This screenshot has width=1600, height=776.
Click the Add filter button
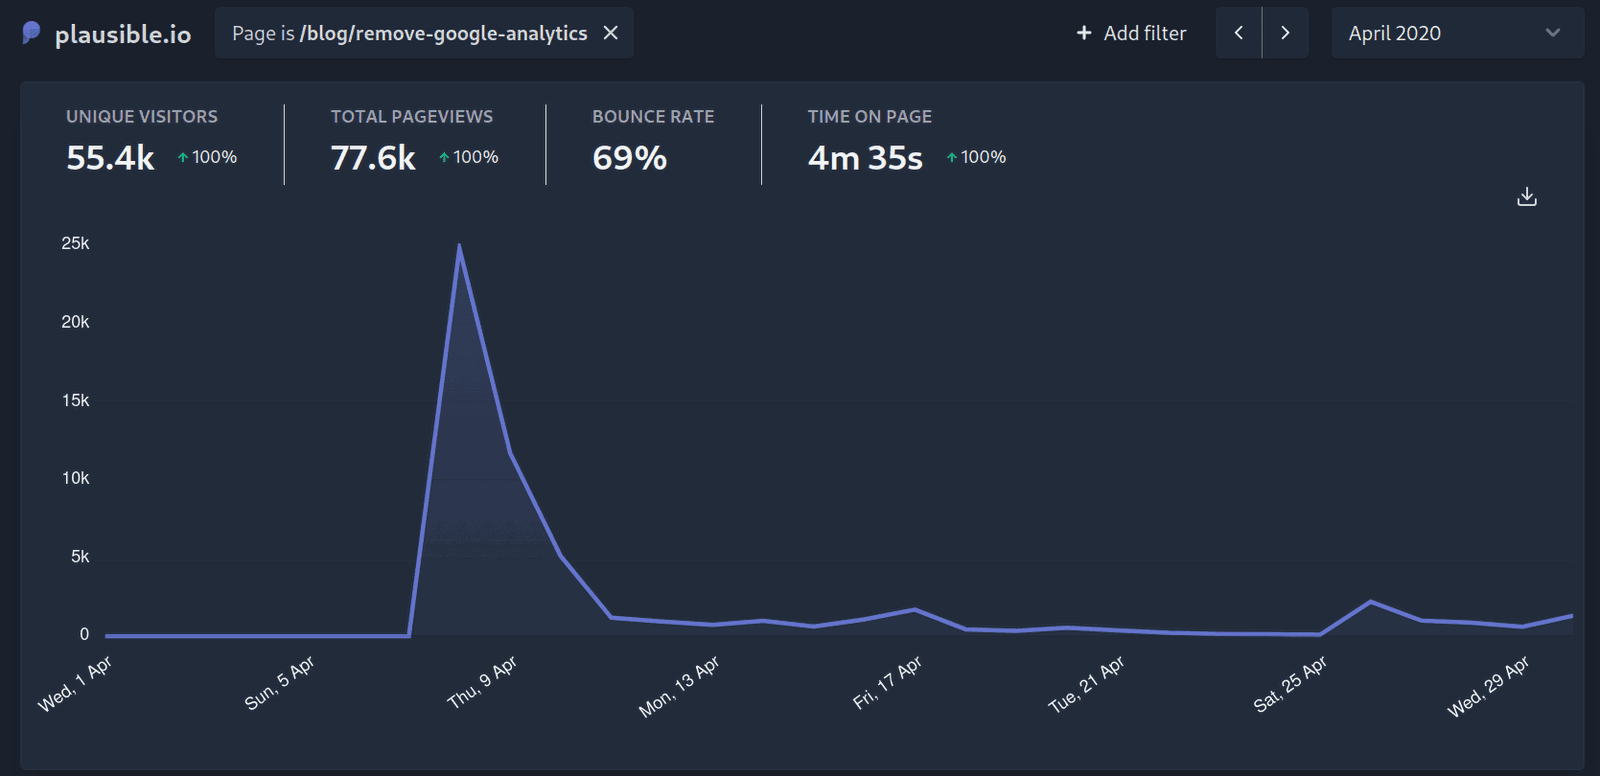coord(1131,33)
